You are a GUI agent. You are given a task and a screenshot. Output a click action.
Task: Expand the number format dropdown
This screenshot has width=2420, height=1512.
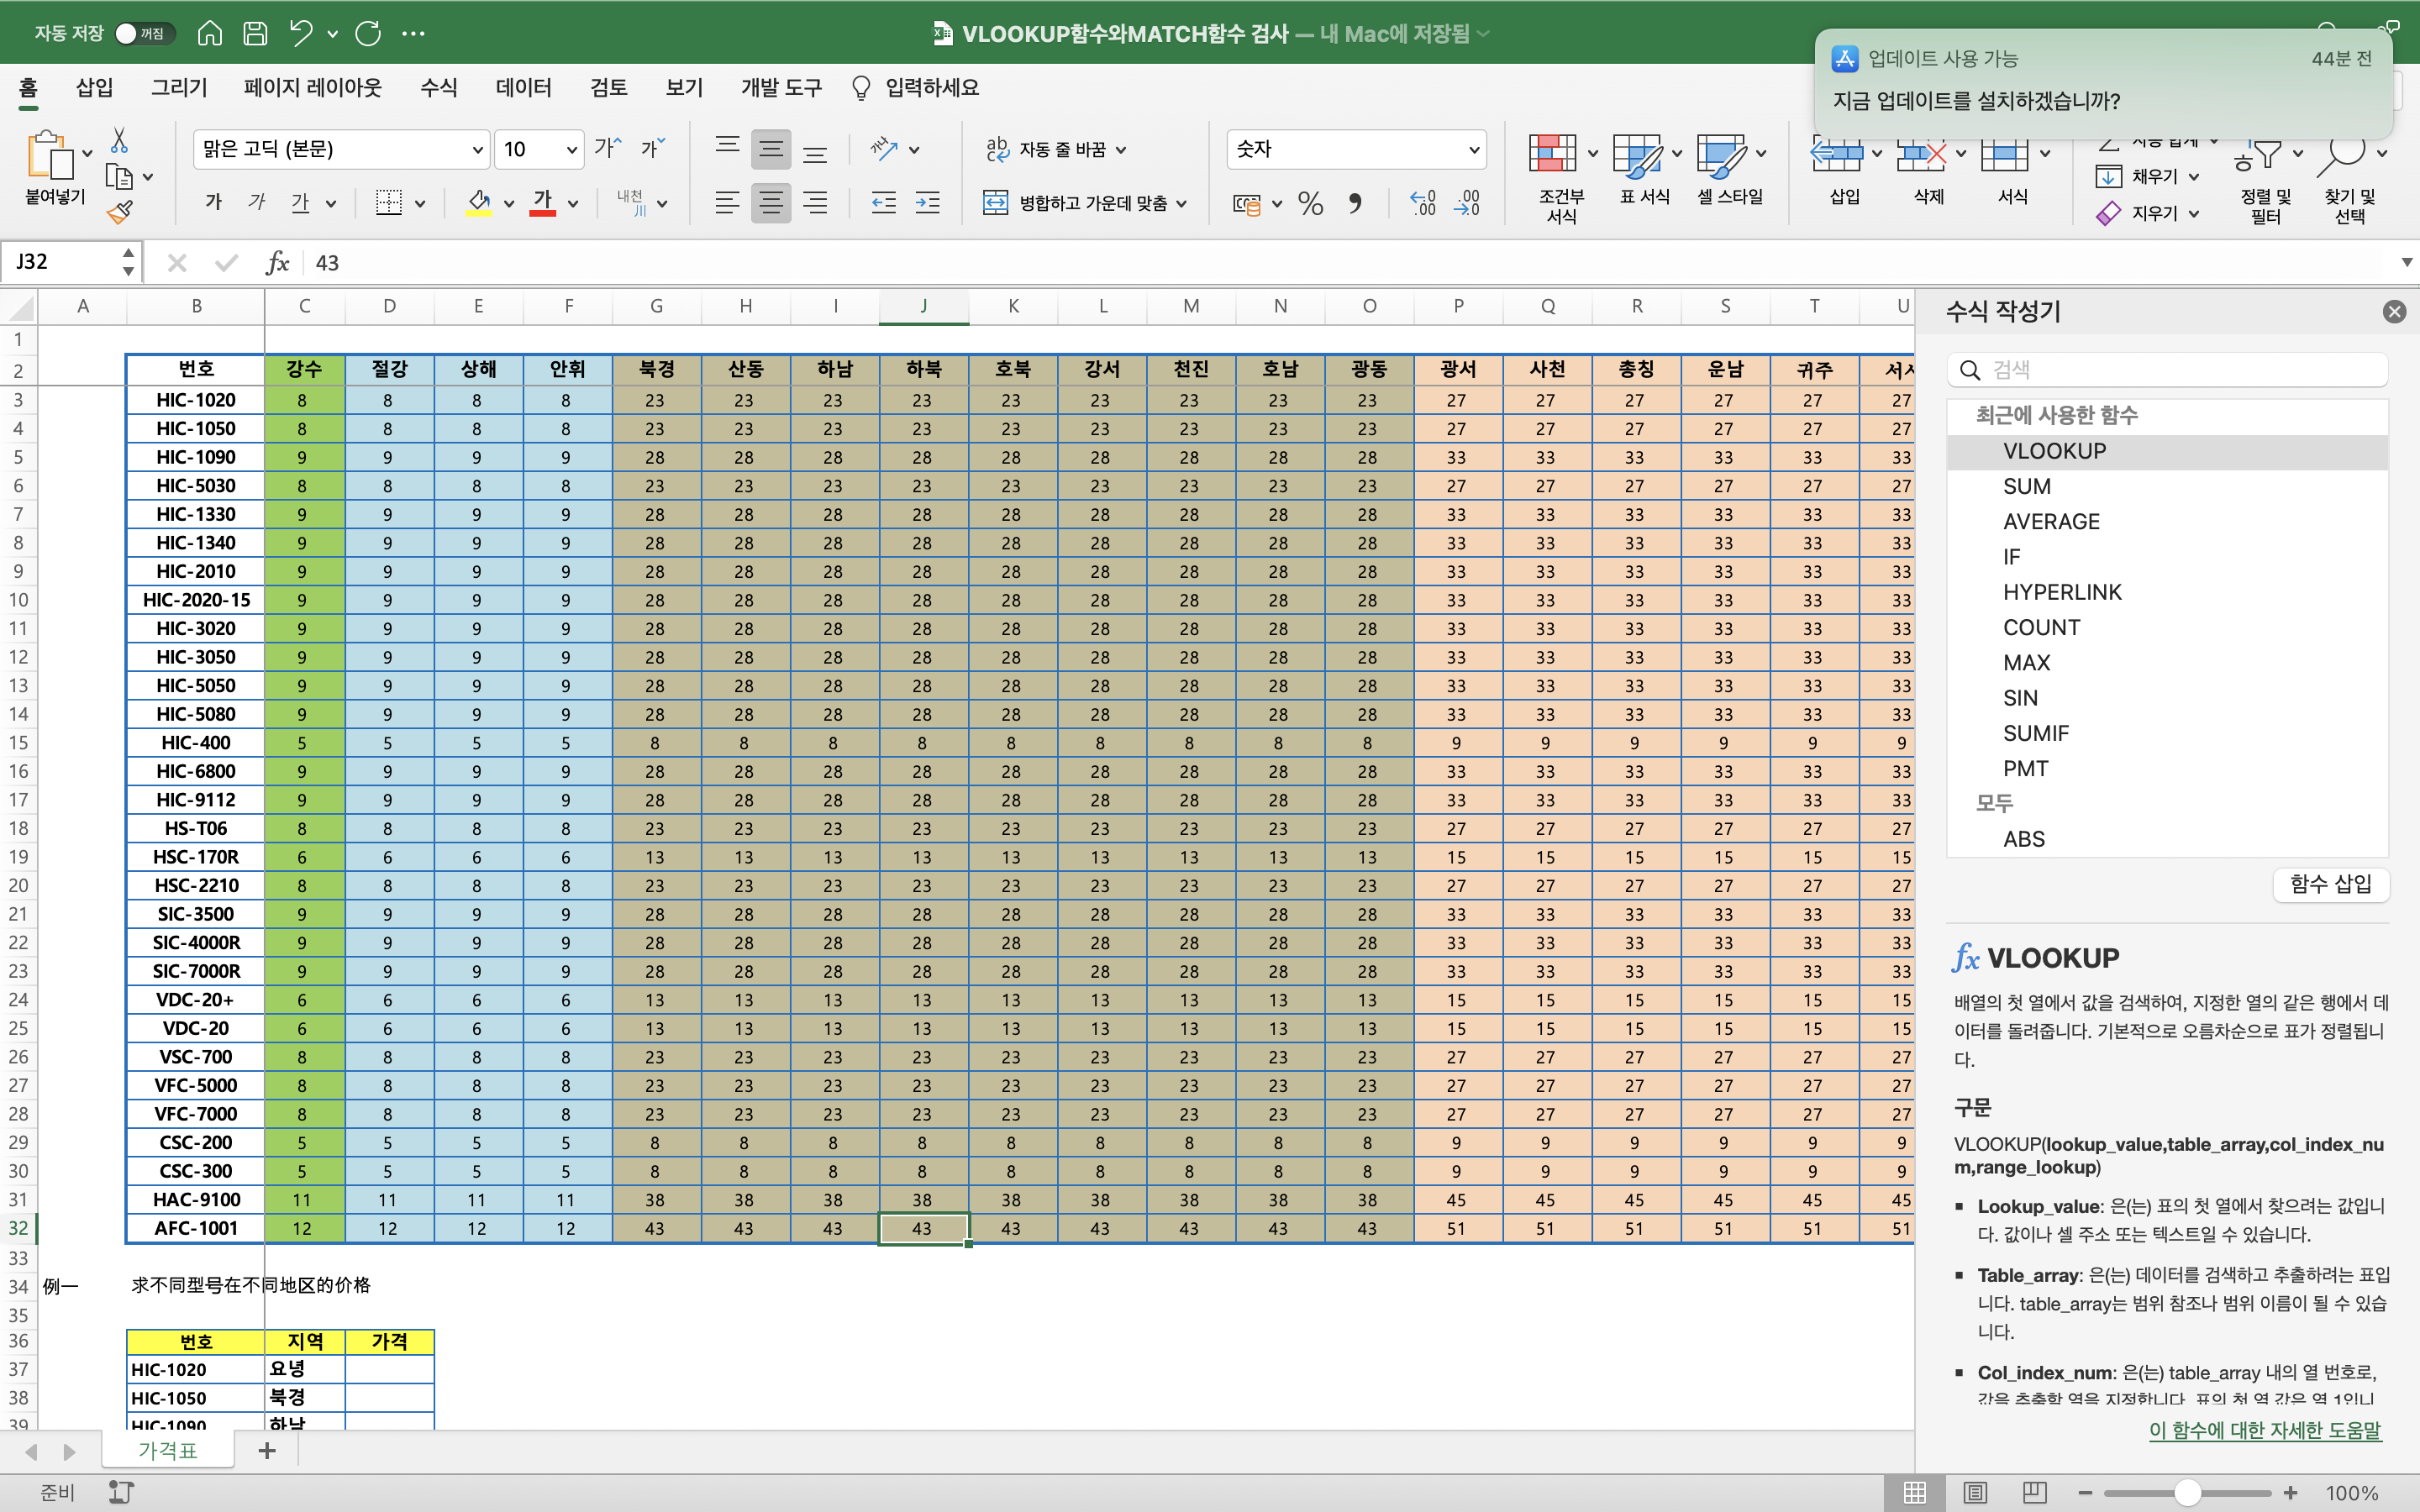(1473, 150)
